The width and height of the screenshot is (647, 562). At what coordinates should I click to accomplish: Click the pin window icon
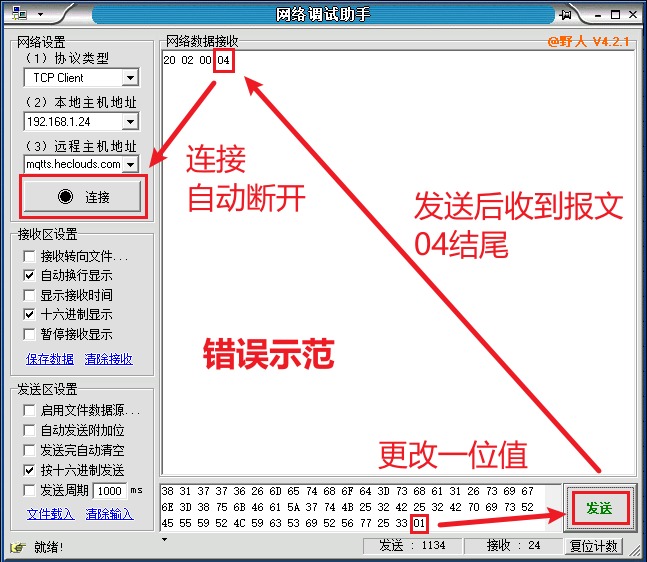[x=566, y=15]
